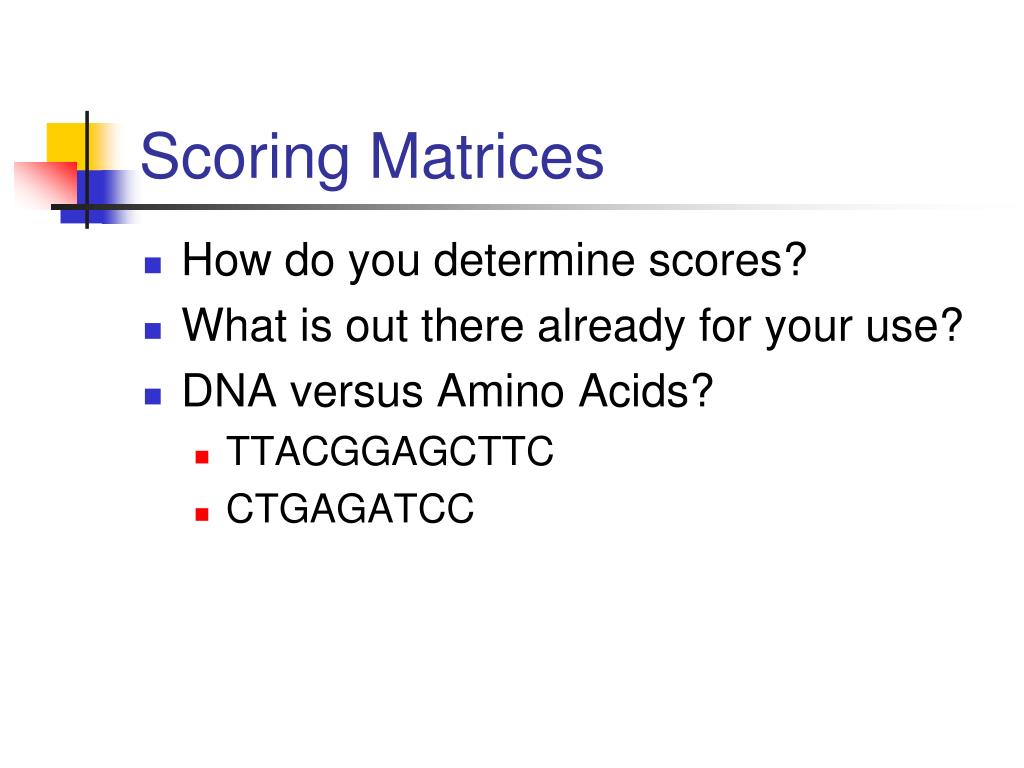The height and width of the screenshot is (768, 1024).
Task: Click the sequence TTACGGAGCTTC
Action: (390, 451)
